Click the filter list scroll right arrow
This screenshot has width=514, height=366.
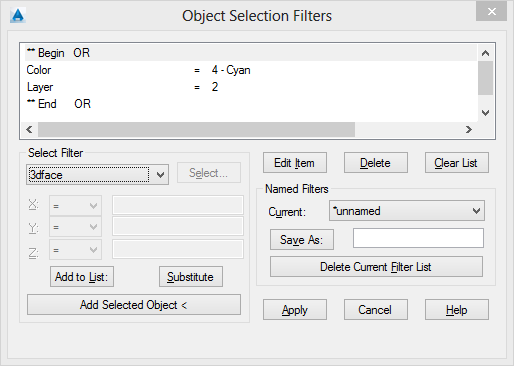pos(469,129)
